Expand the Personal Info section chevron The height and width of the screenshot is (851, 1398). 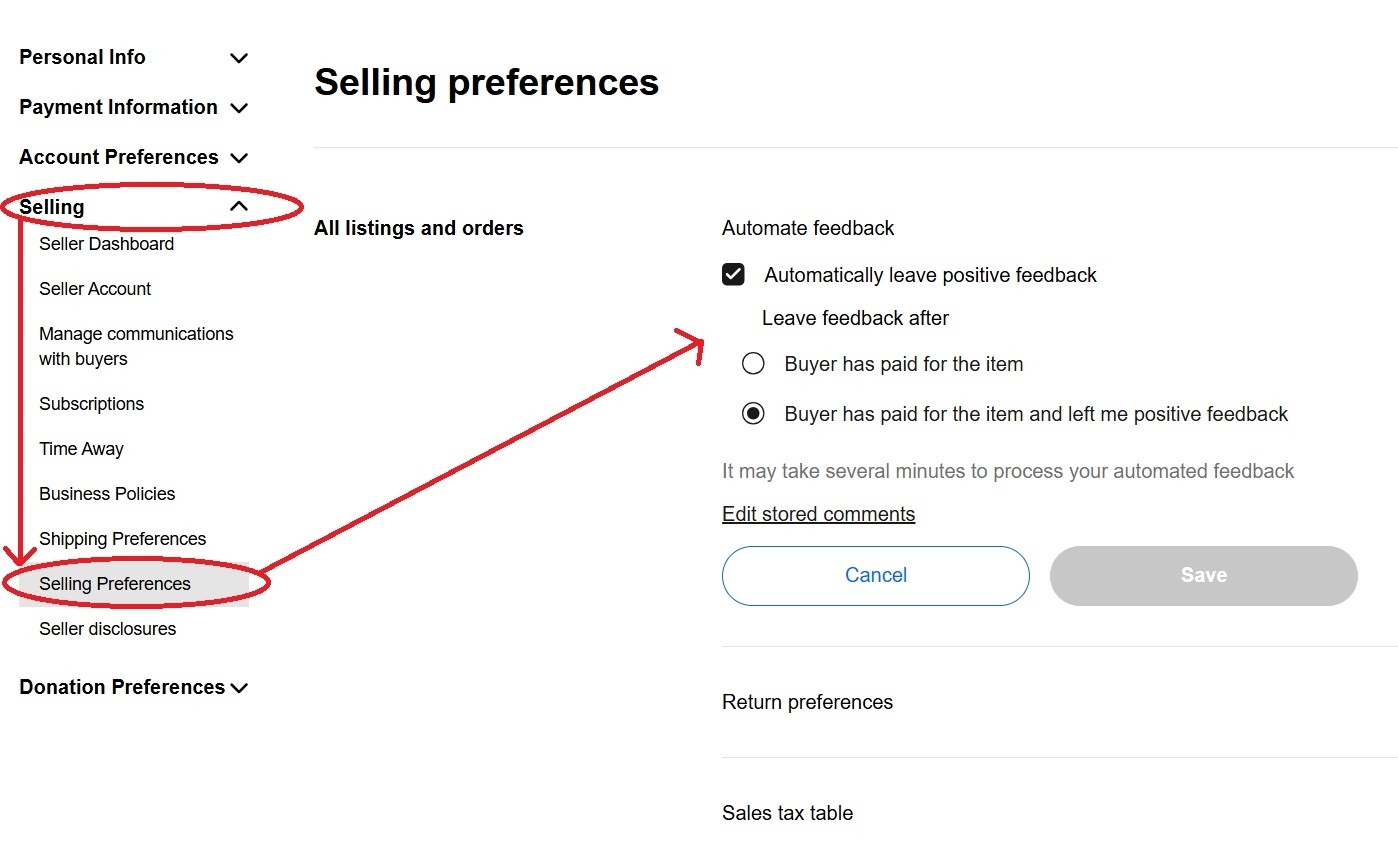[x=239, y=58]
